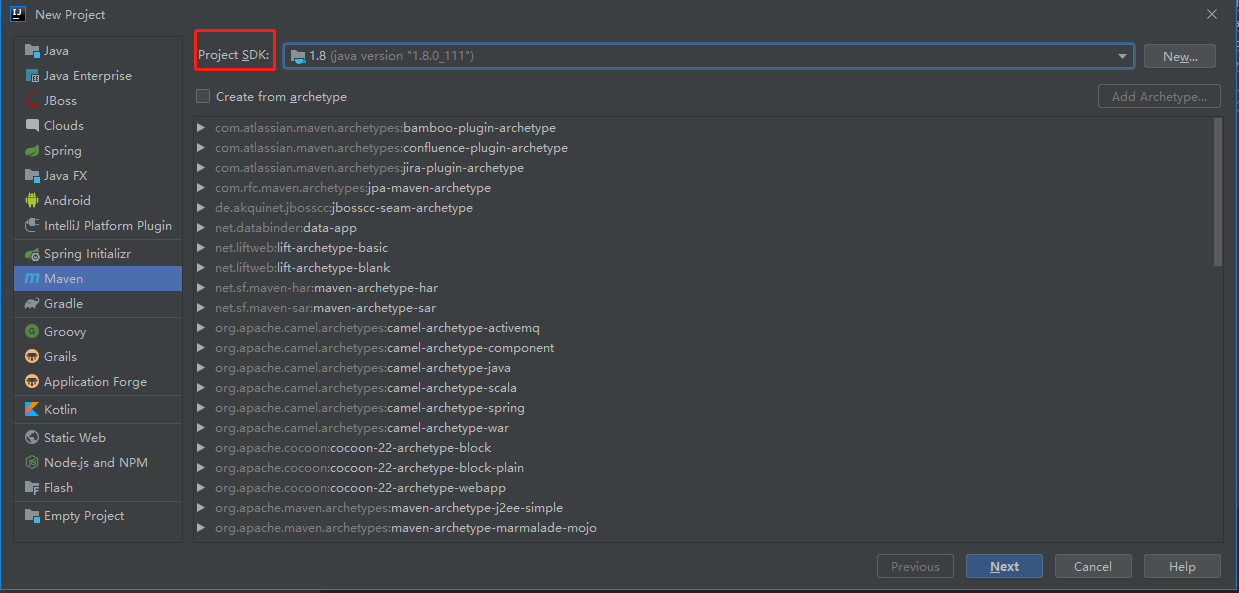Select Java Enterprise project type
Viewport: 1239px width, 593px height.
click(x=87, y=76)
